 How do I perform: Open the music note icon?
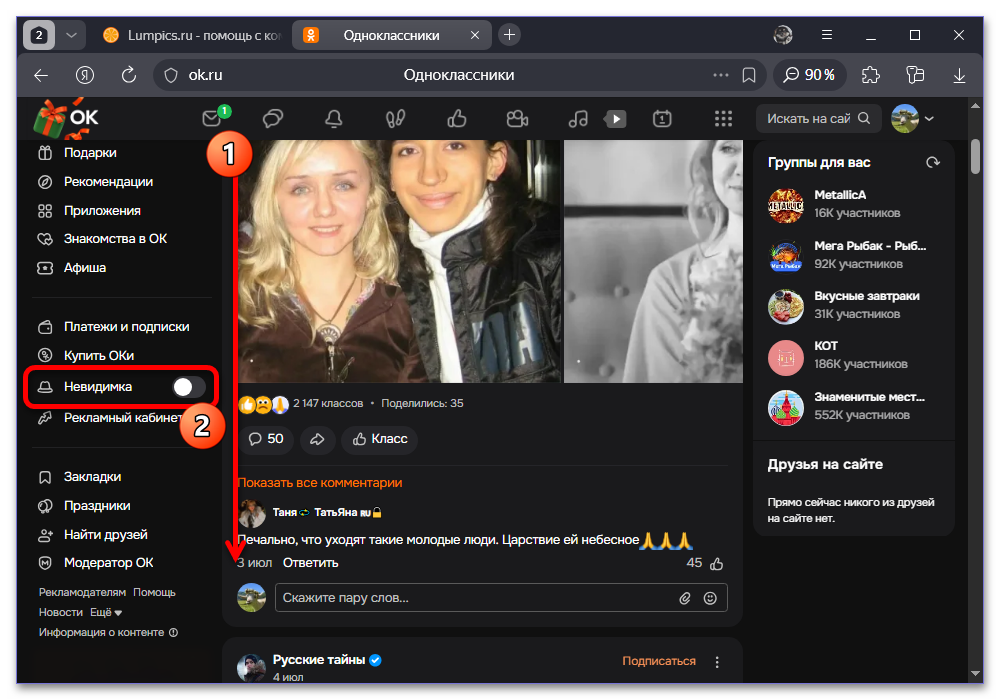click(578, 119)
